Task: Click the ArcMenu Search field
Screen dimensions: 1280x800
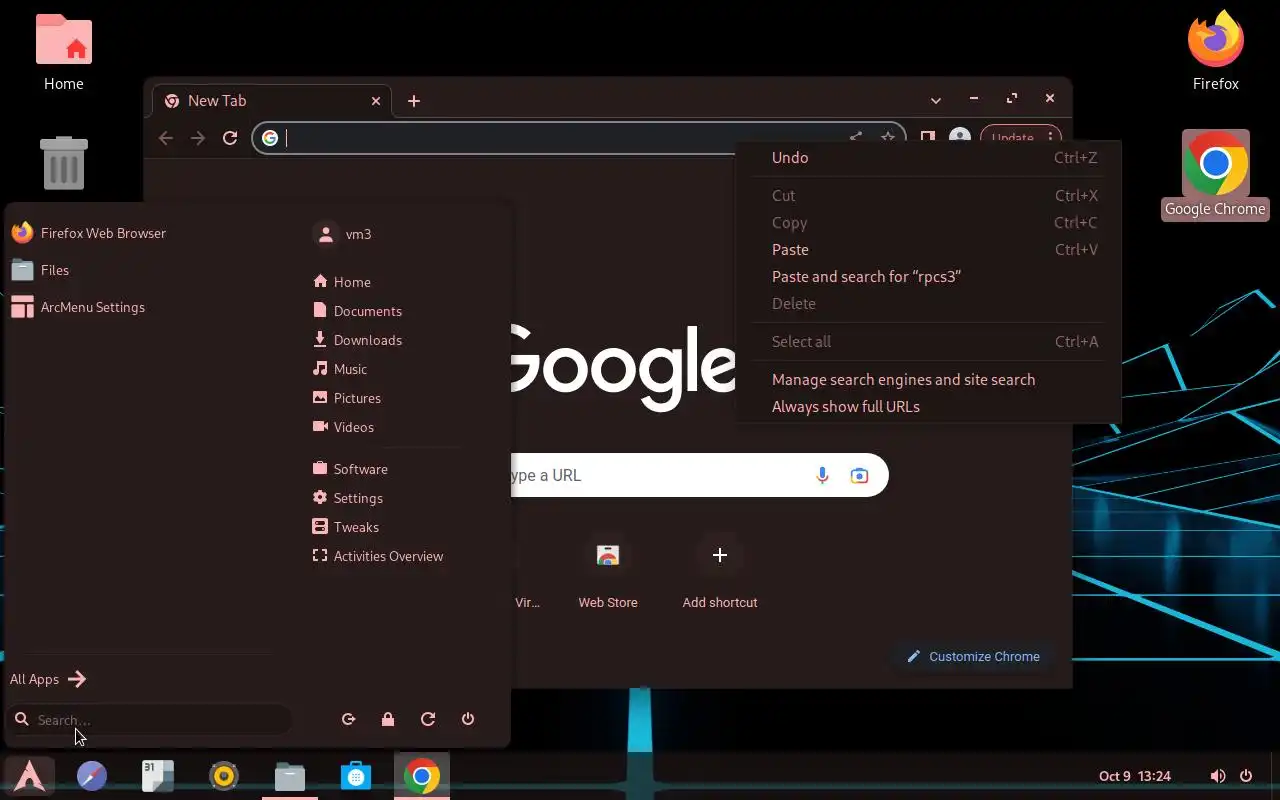Action: point(150,720)
